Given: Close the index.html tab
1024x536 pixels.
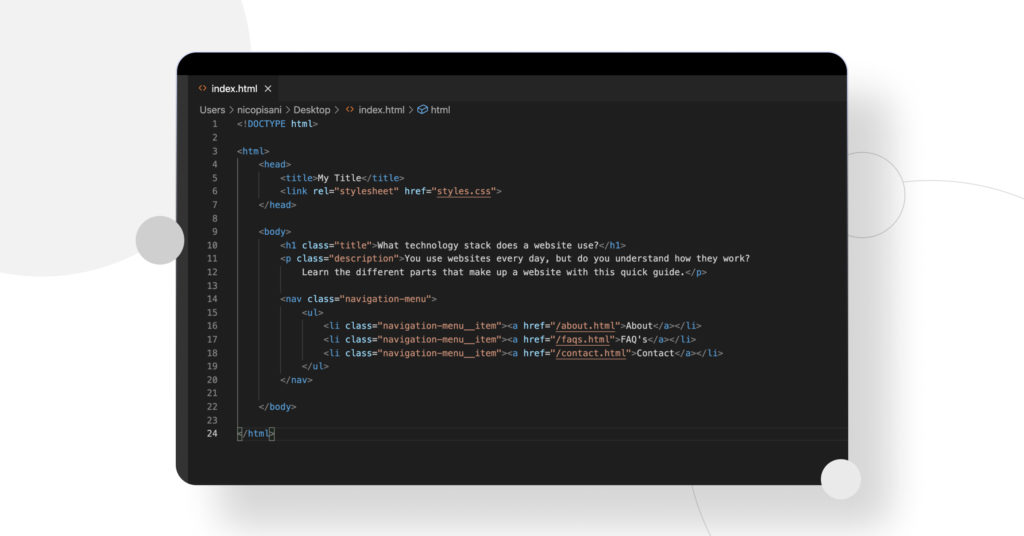Looking at the screenshot, I should [x=268, y=89].
